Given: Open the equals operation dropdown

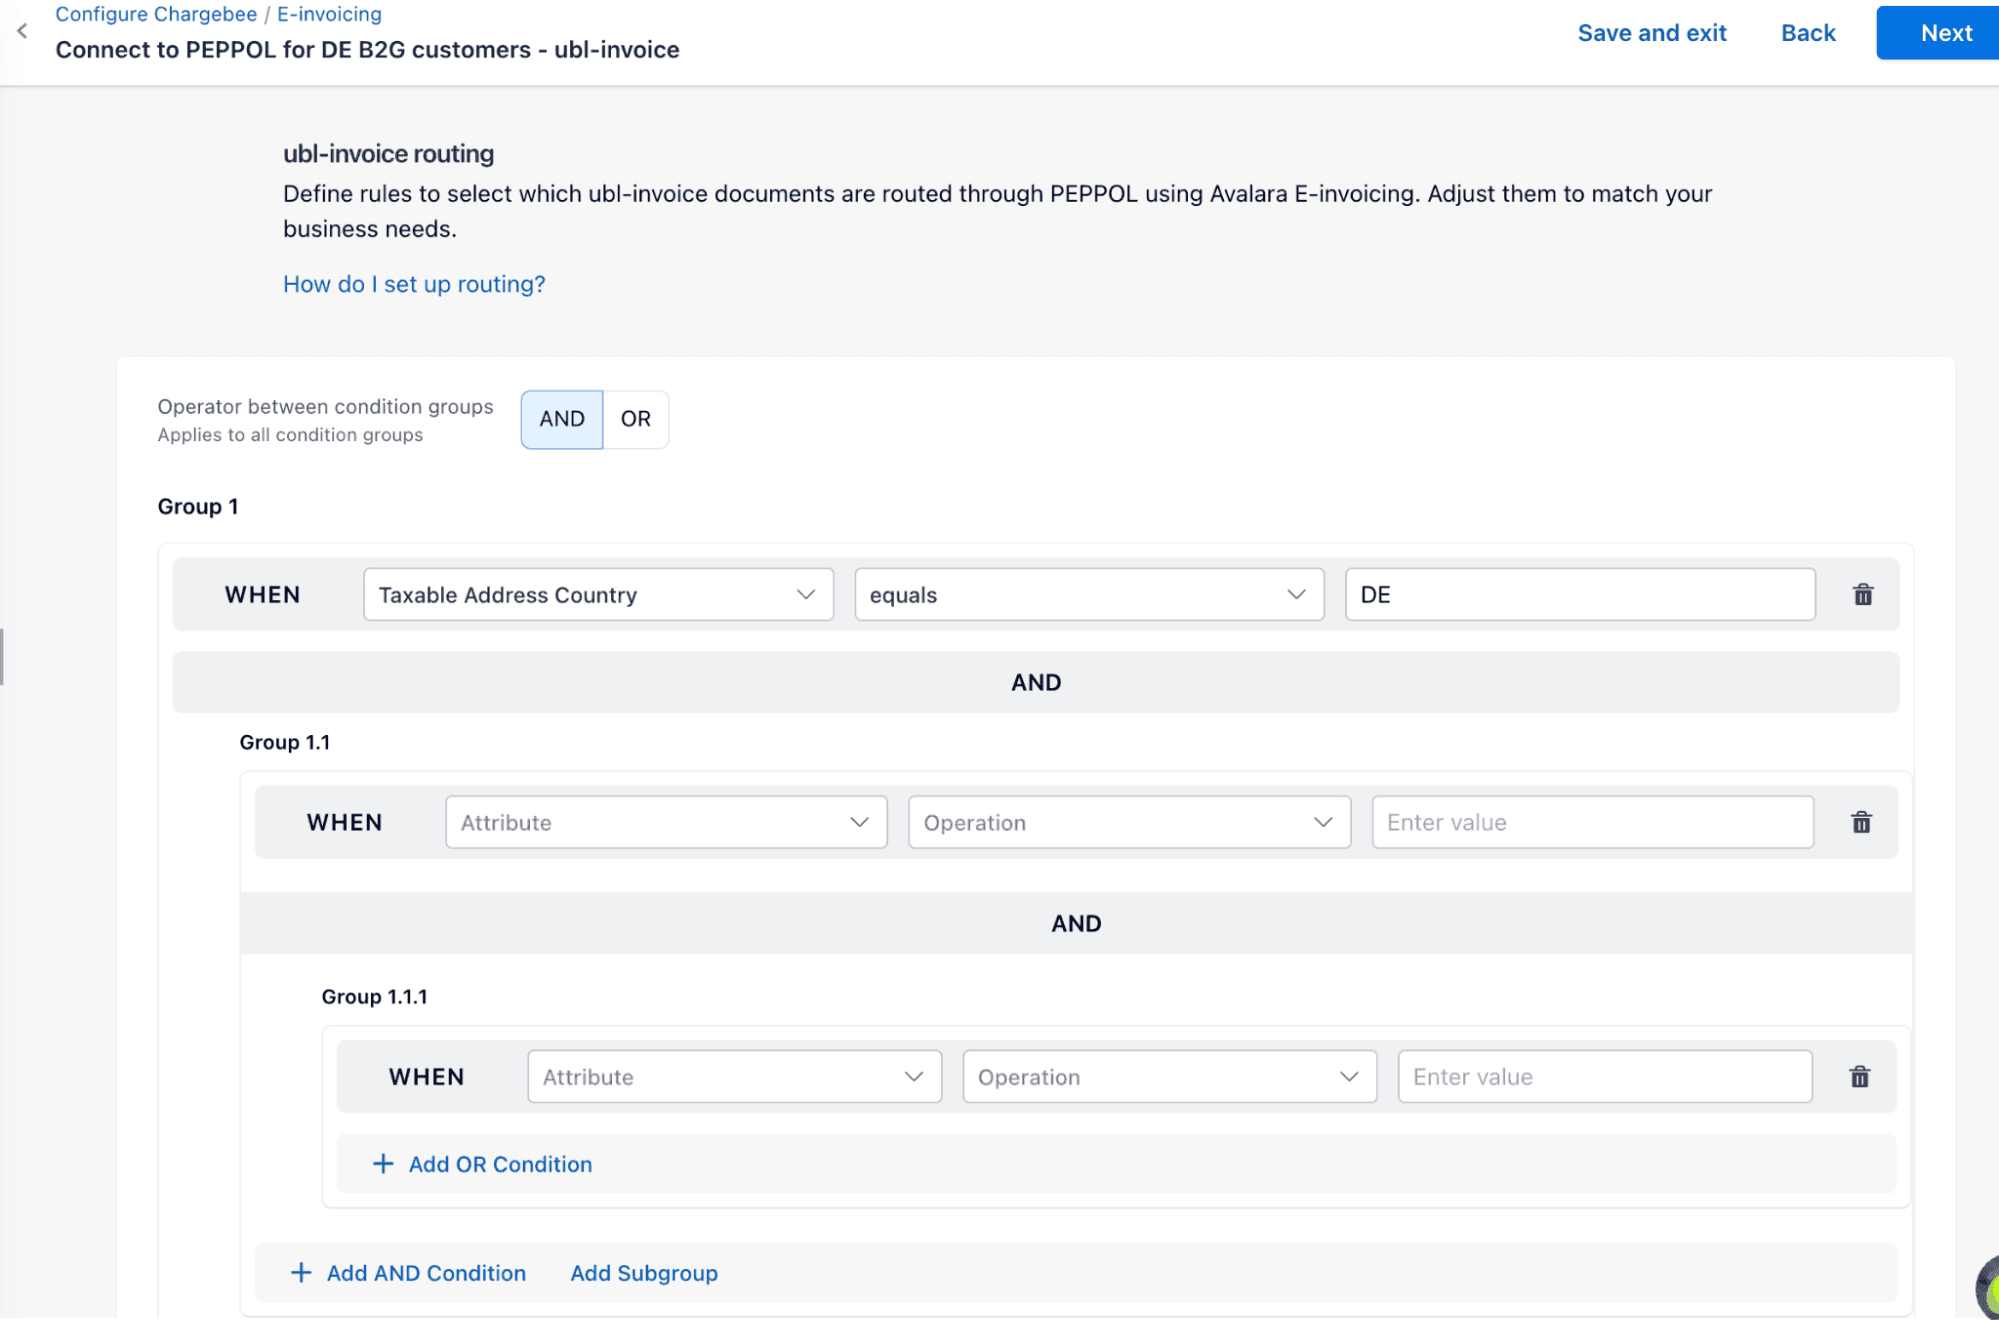Looking at the screenshot, I should [x=1088, y=595].
